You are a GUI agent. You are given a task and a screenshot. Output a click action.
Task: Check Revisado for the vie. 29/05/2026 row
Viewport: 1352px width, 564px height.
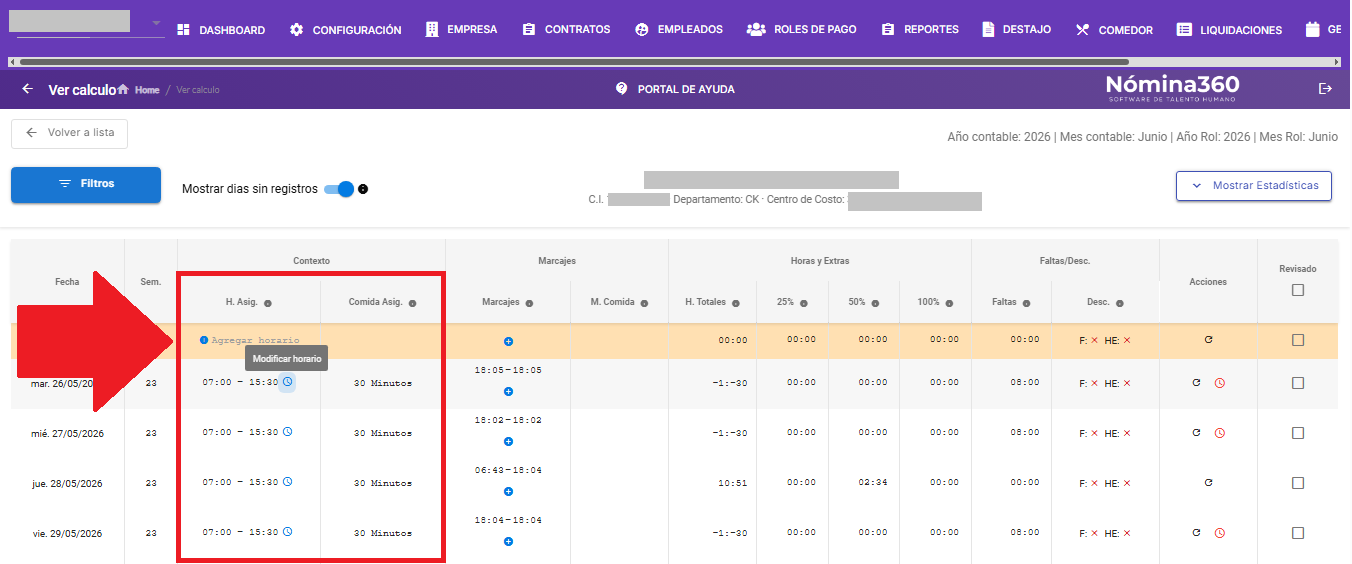click(1298, 533)
